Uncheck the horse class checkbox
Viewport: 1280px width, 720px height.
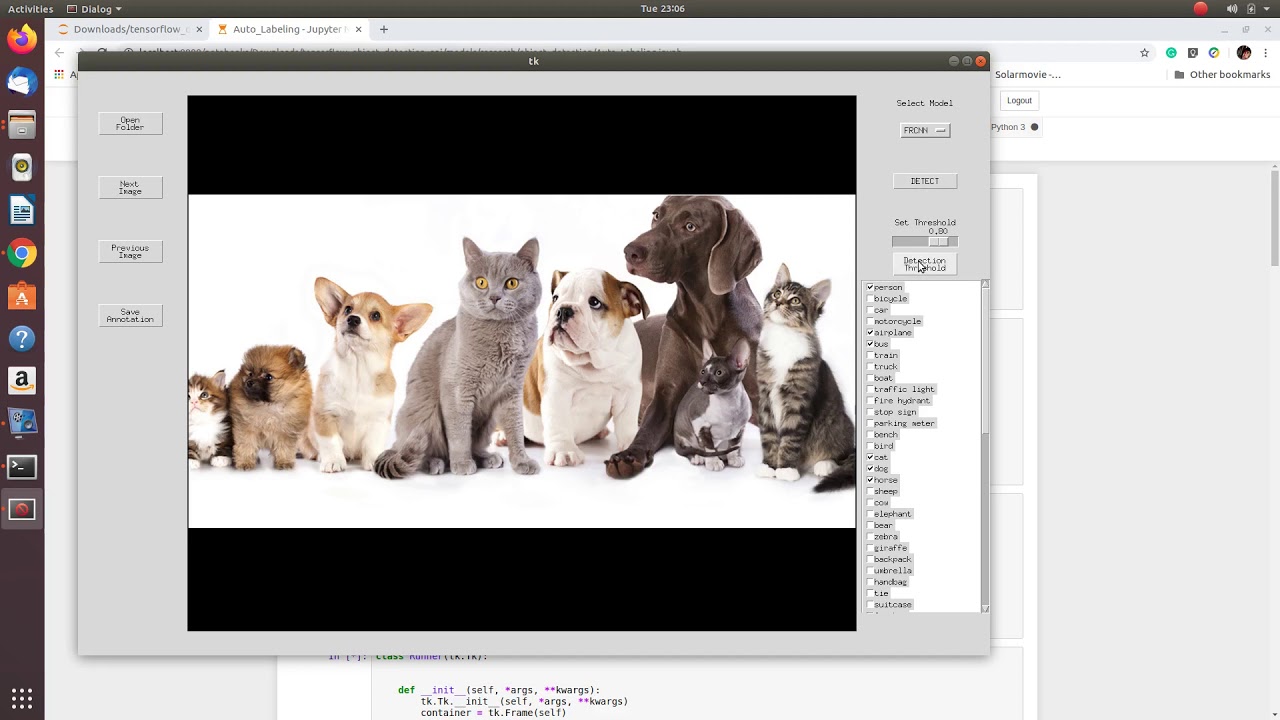pyautogui.click(x=870, y=480)
